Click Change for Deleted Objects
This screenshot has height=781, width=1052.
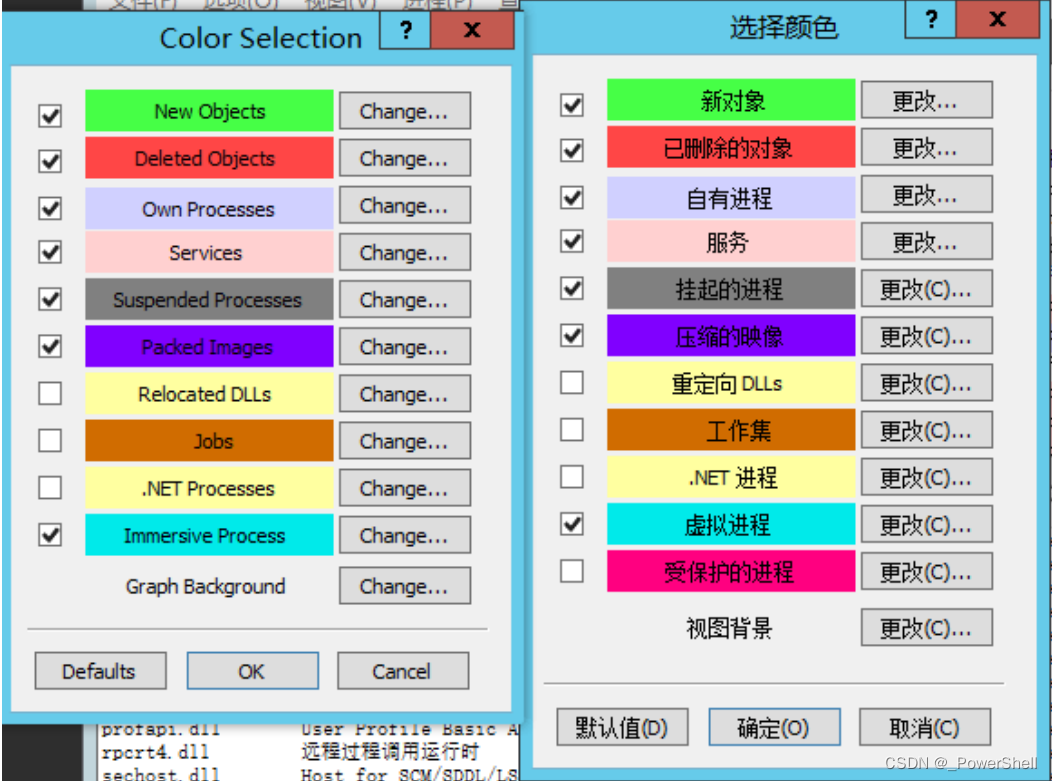(405, 158)
